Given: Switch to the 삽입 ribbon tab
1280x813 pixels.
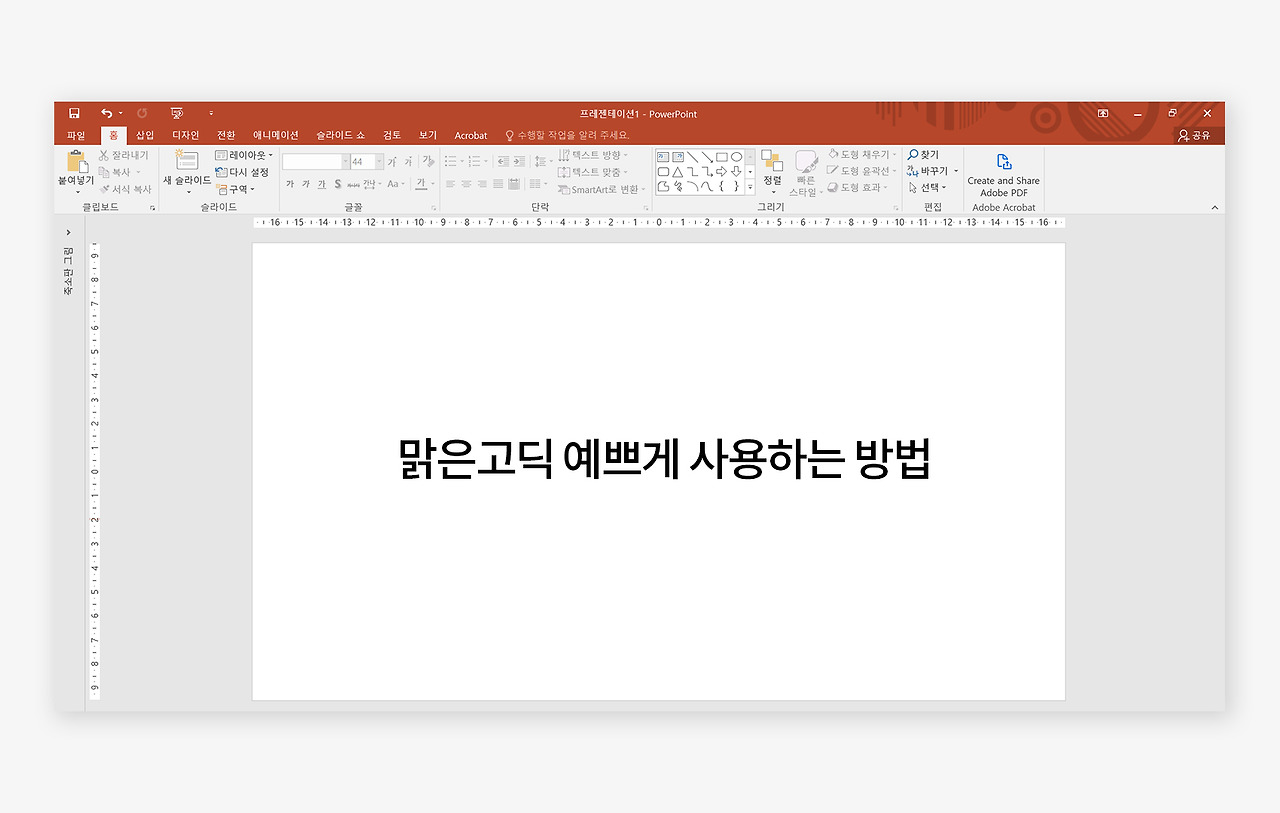Looking at the screenshot, I should [x=143, y=134].
